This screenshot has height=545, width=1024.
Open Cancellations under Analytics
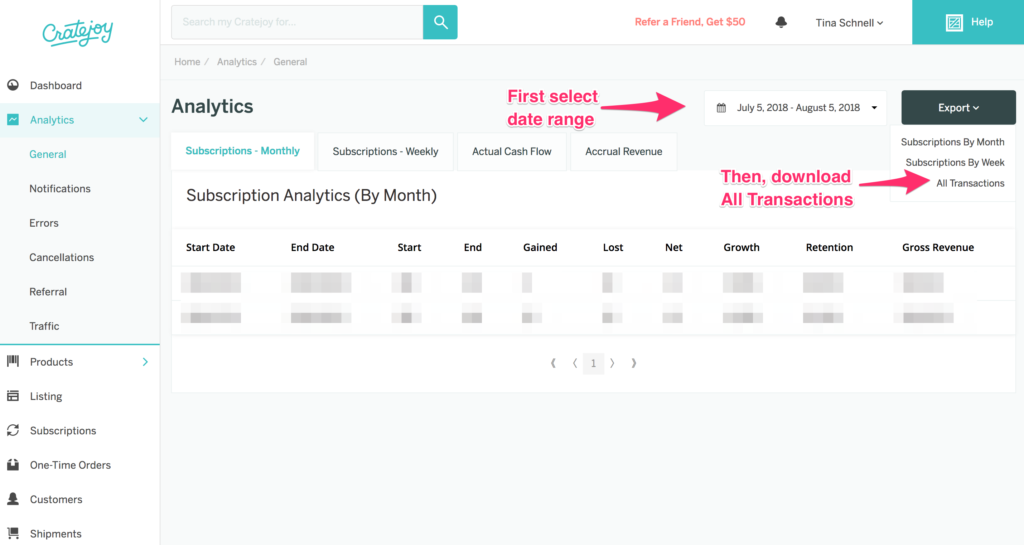61,257
